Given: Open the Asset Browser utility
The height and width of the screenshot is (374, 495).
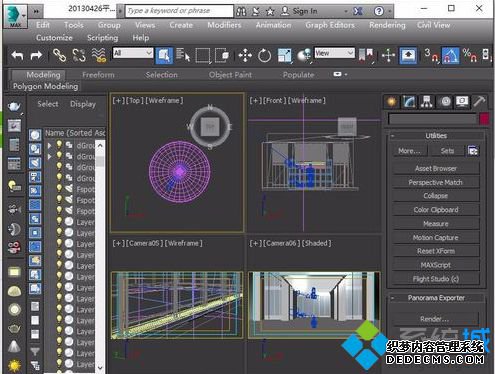Looking at the screenshot, I should pyautogui.click(x=436, y=169).
